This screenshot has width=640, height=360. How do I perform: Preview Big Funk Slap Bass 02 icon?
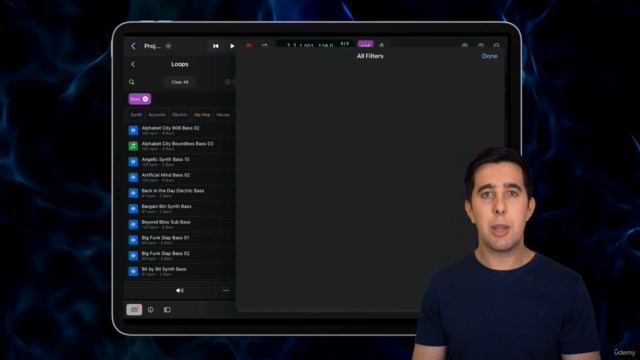pyautogui.click(x=133, y=256)
